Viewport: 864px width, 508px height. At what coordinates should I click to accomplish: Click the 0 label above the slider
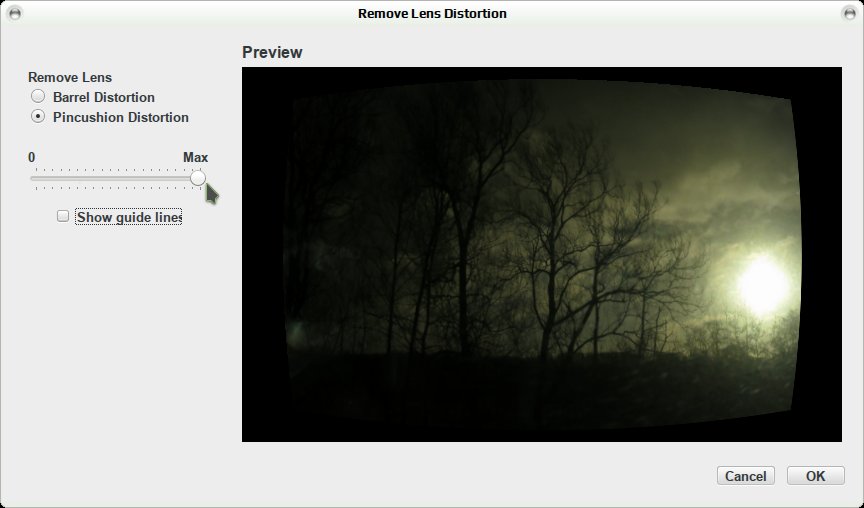click(31, 158)
